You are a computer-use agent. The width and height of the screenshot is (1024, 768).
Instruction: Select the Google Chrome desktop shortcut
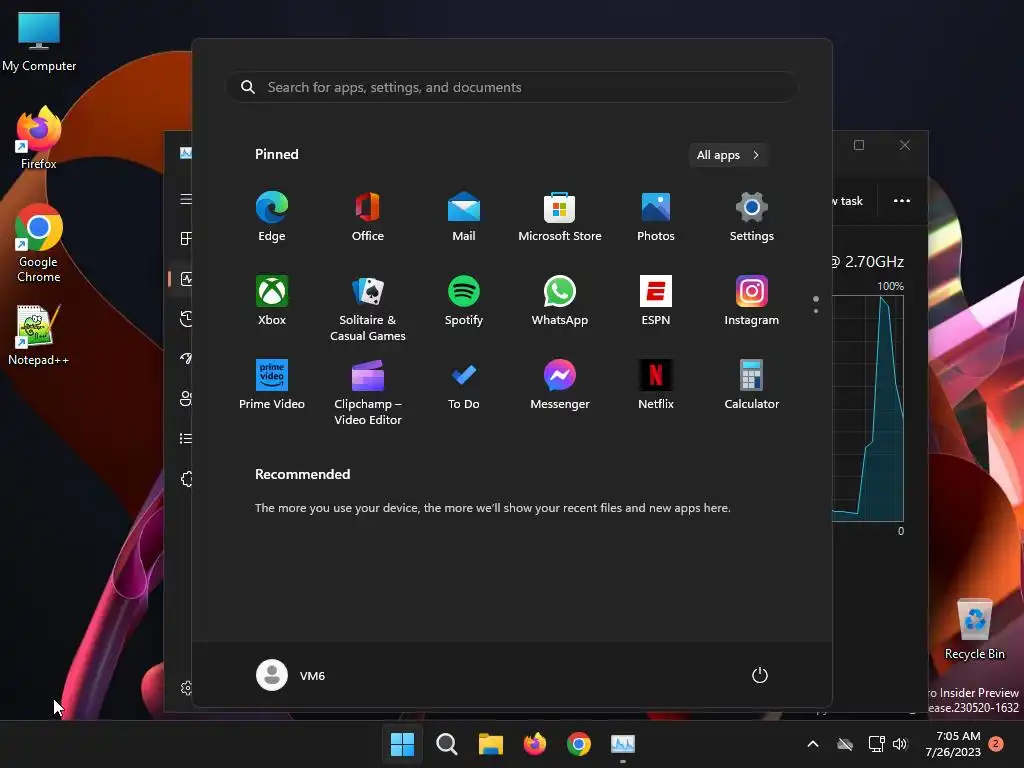[39, 243]
